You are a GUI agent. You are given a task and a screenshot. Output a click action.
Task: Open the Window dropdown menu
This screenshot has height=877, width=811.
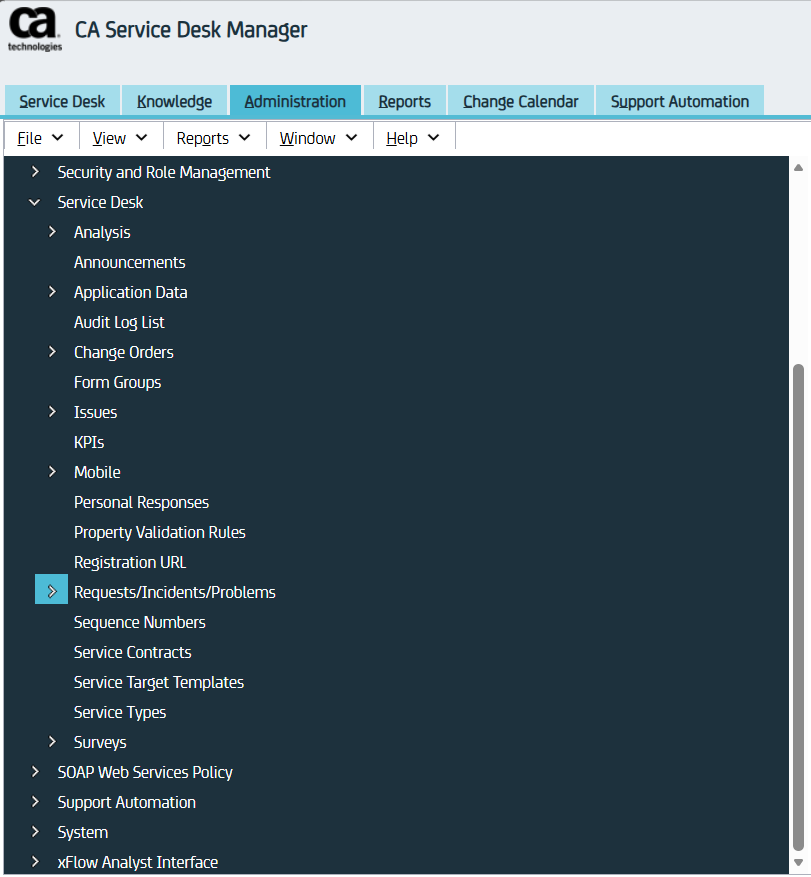coord(319,138)
